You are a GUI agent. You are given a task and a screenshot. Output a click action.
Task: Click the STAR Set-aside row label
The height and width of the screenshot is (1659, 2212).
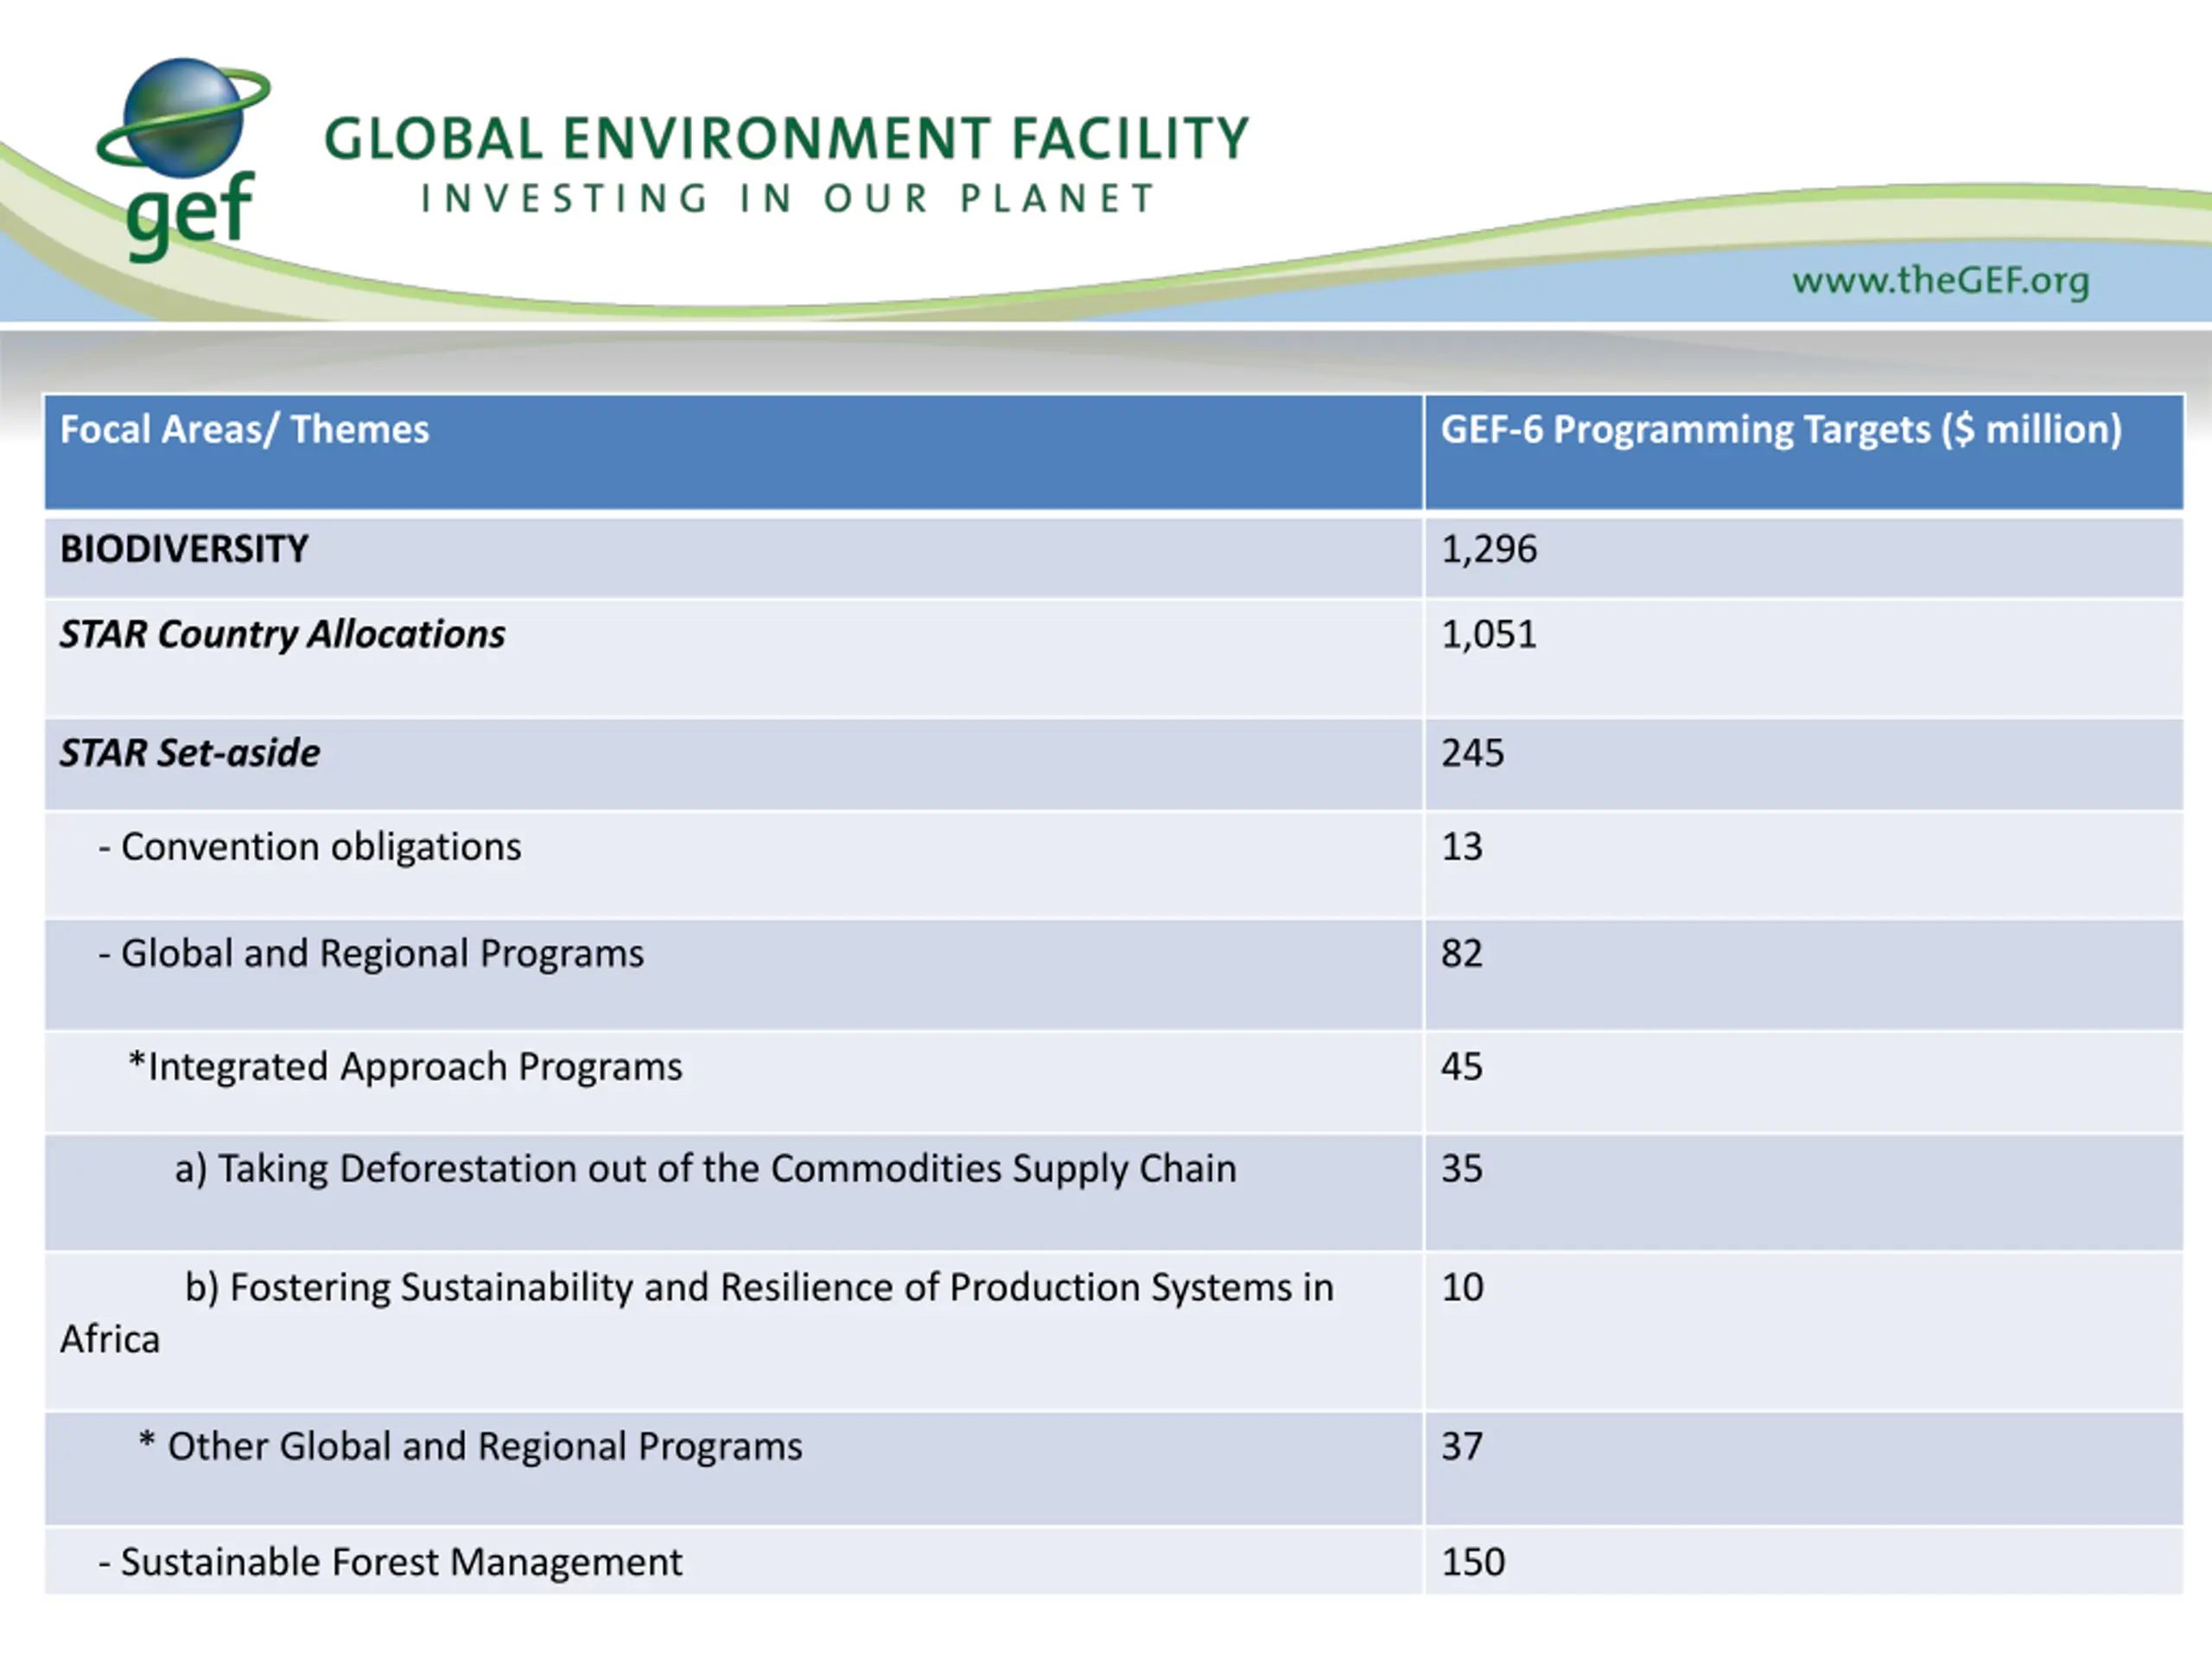(x=190, y=753)
